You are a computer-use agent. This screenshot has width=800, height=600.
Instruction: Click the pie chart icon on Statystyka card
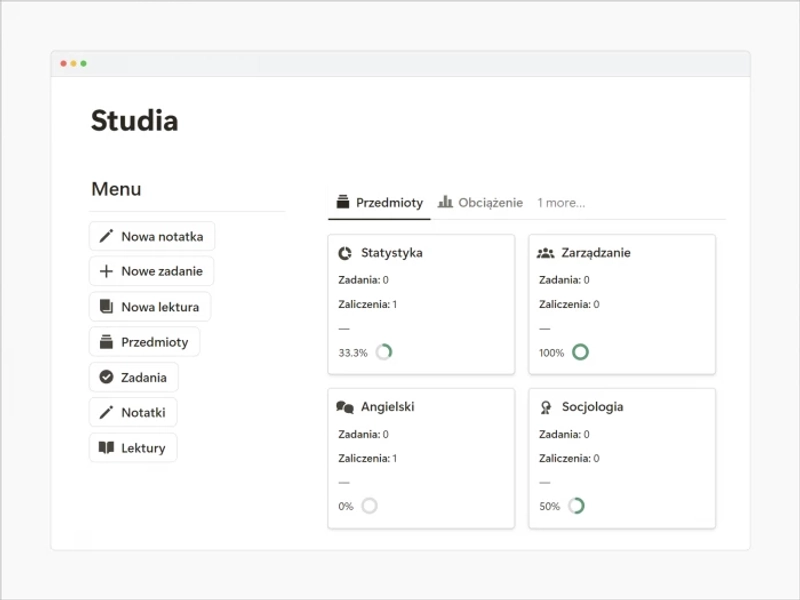(x=345, y=253)
